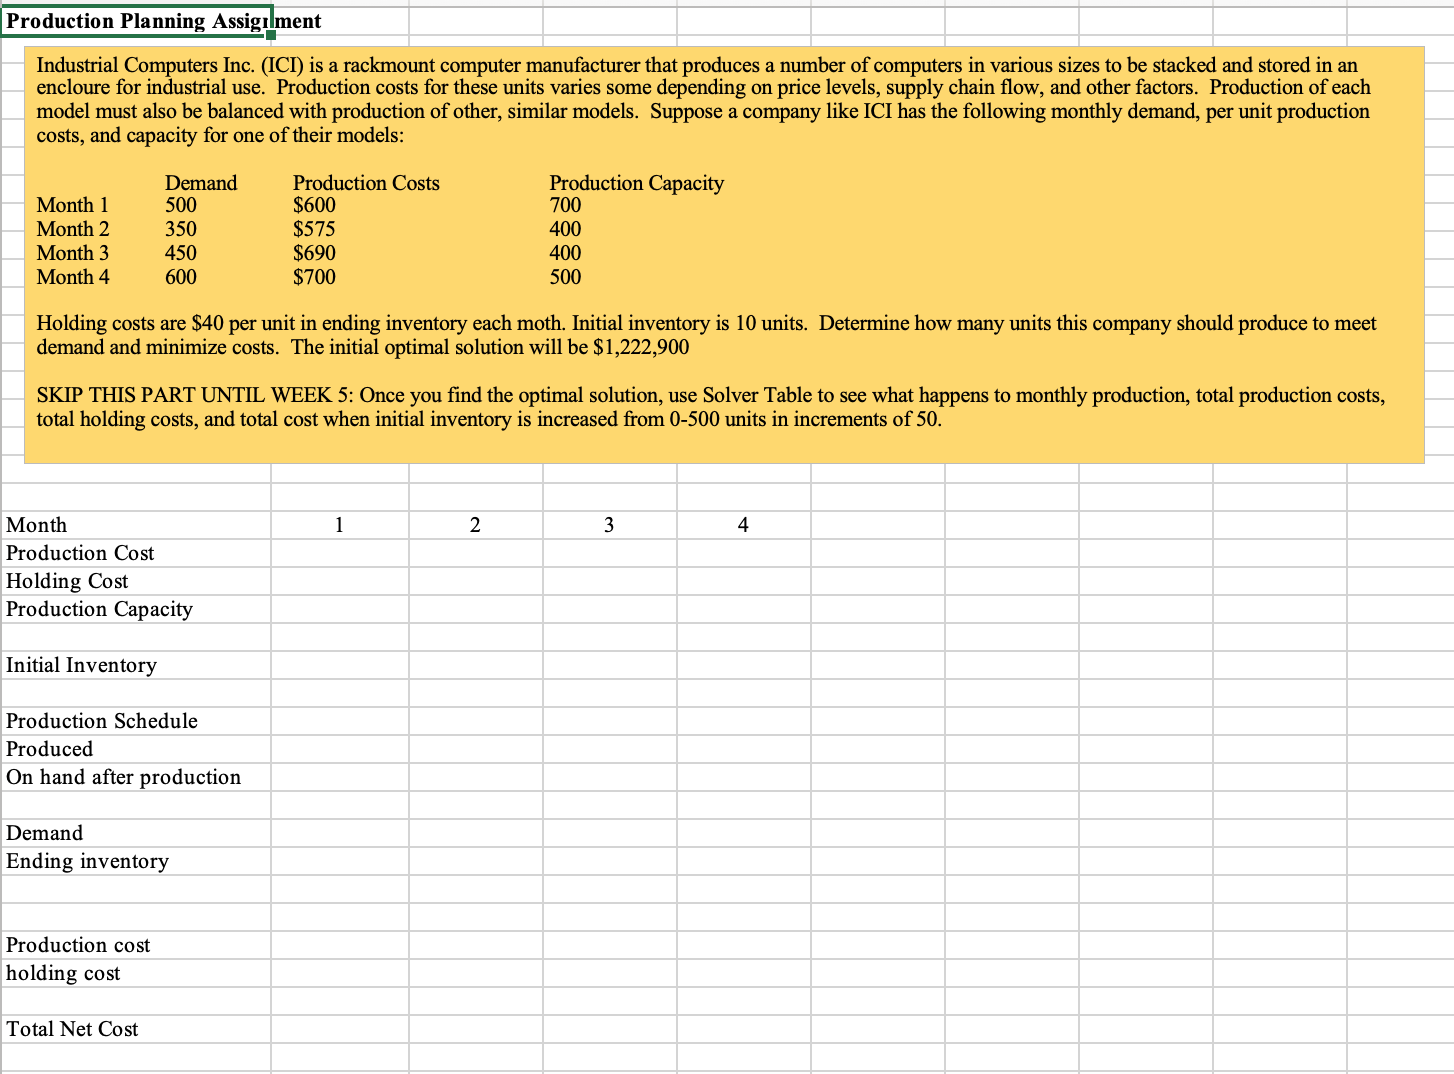This screenshot has height=1074, width=1454.
Task: Select the "Demand" row label cell
Action: tap(136, 833)
